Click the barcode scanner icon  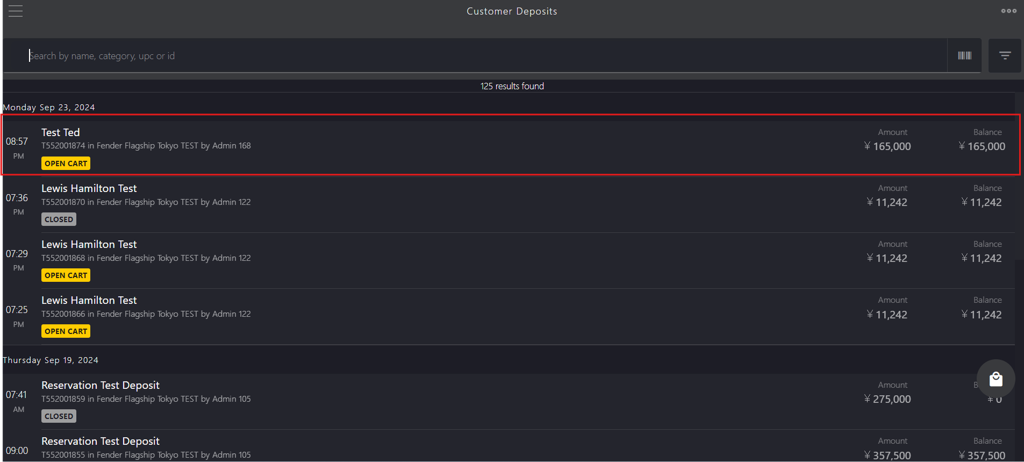click(x=964, y=56)
